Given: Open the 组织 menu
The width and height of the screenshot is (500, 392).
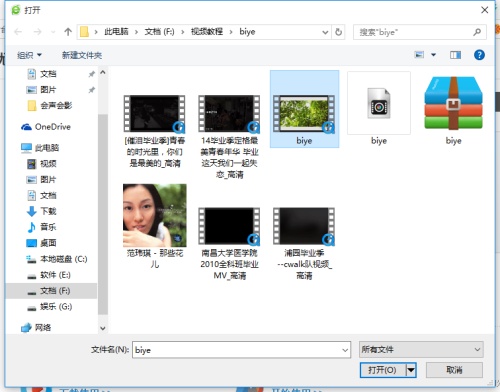Looking at the screenshot, I should point(29,55).
